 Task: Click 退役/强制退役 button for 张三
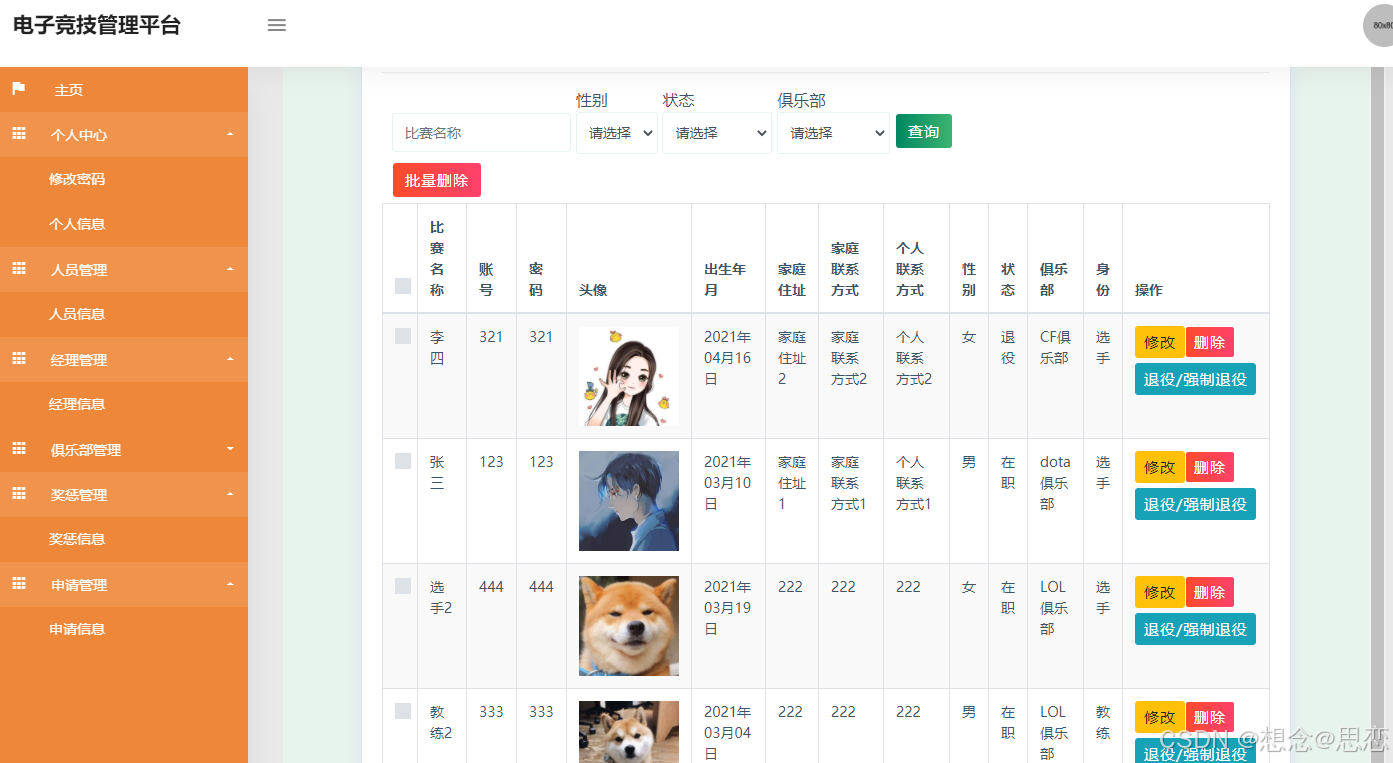tap(1195, 504)
